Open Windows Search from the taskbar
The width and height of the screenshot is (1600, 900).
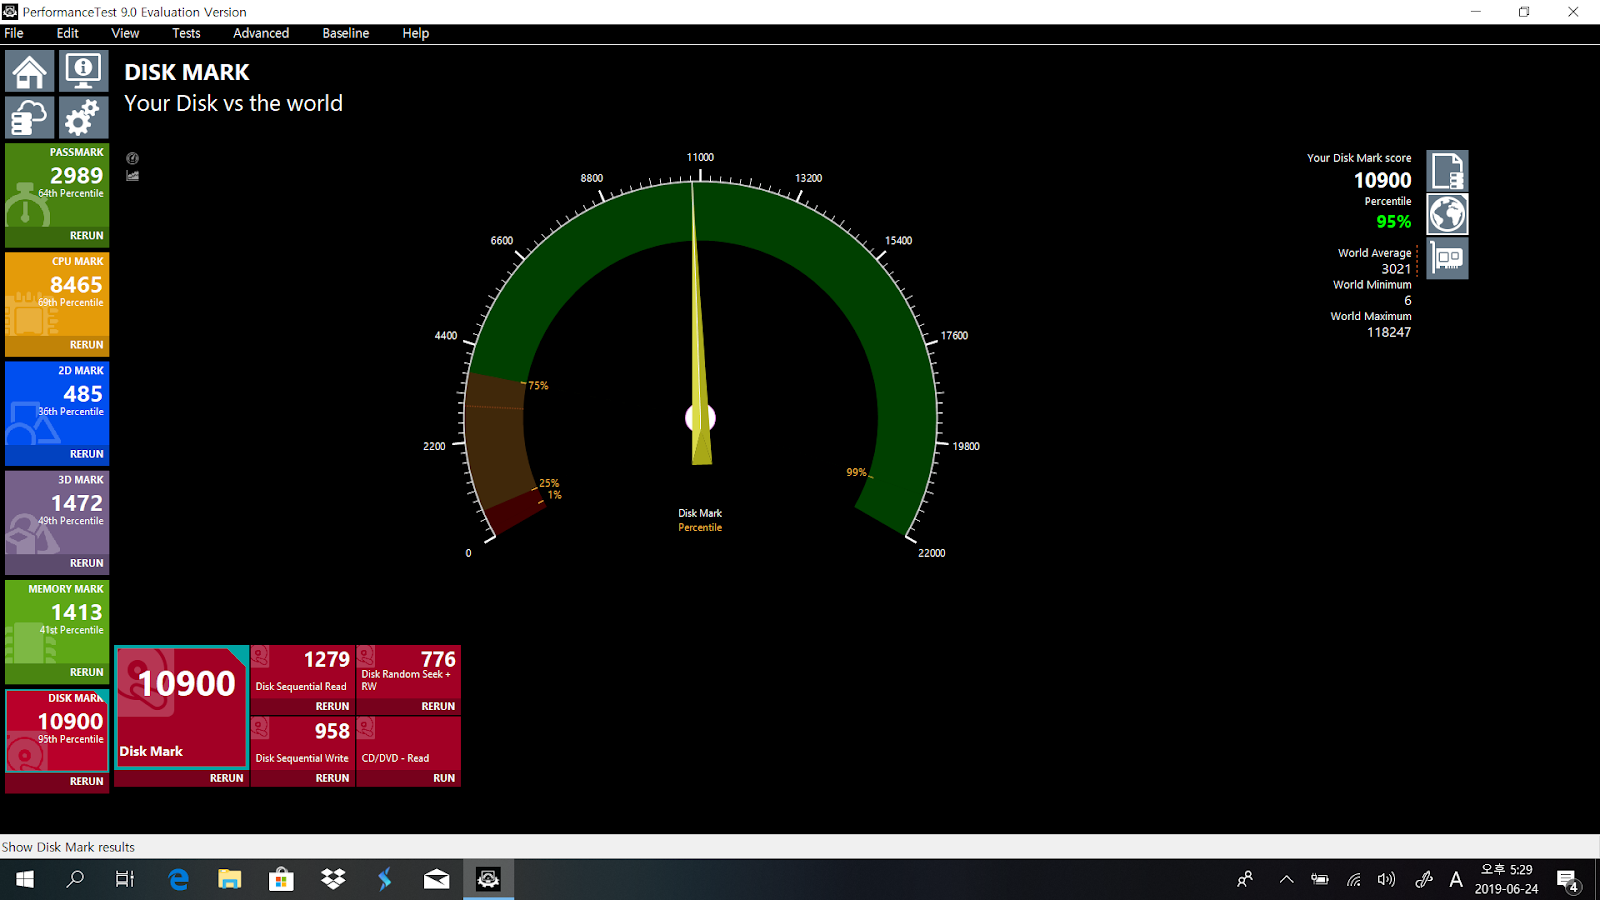pos(75,879)
